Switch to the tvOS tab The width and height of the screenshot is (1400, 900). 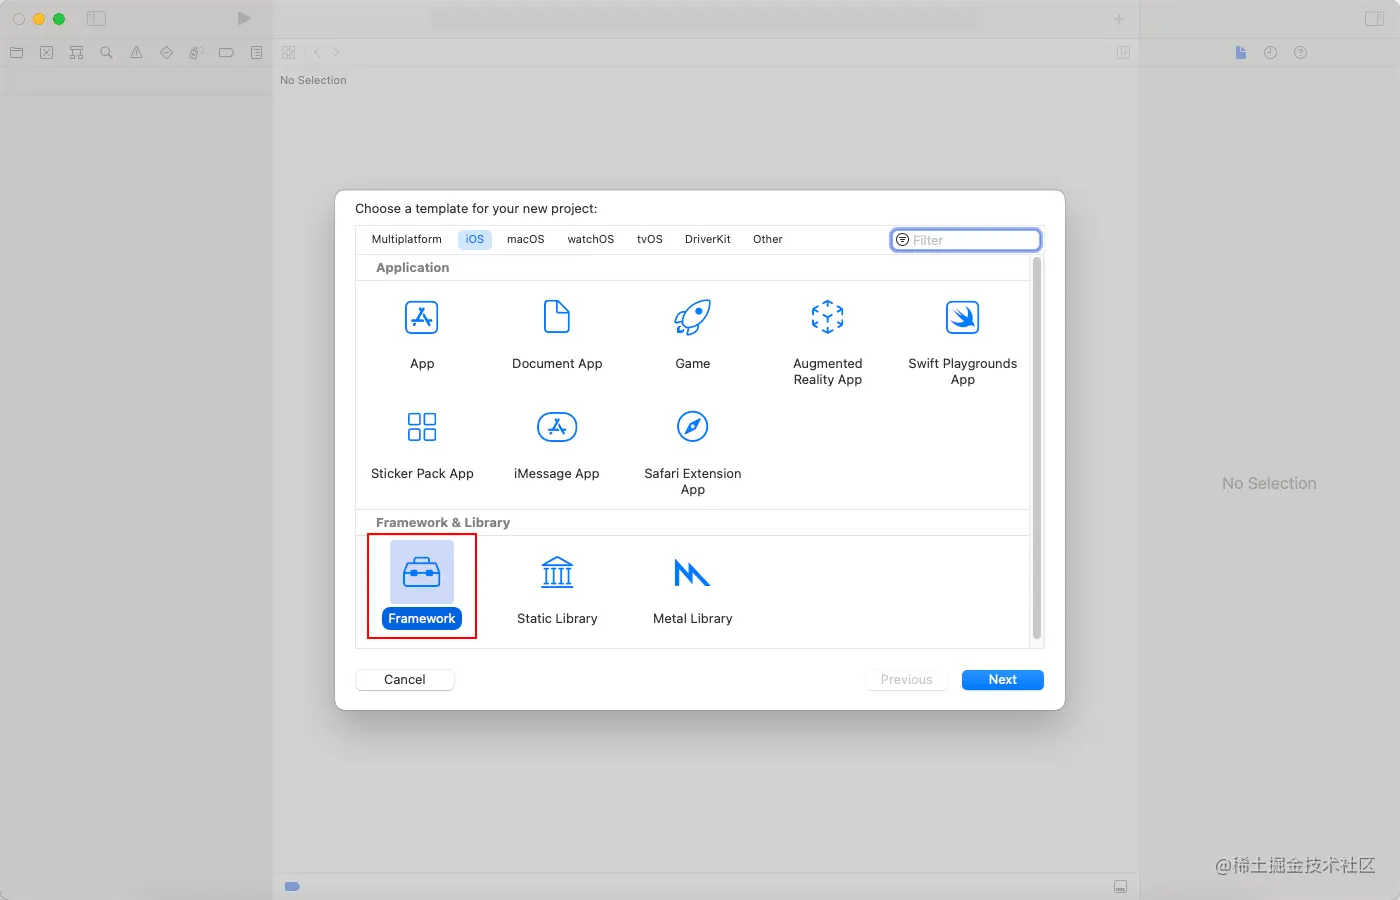650,240
